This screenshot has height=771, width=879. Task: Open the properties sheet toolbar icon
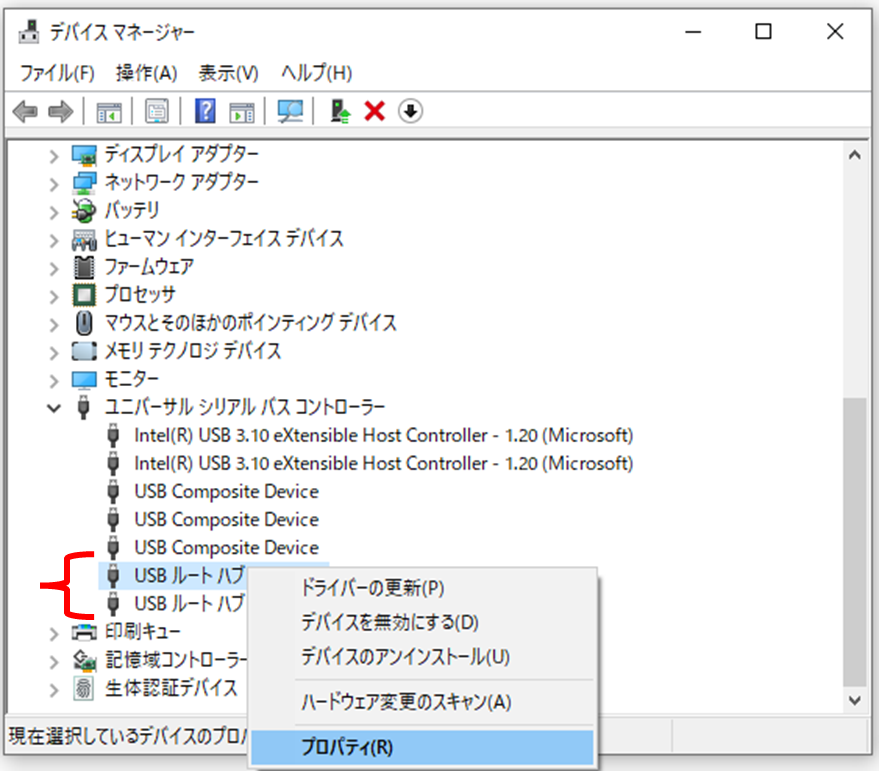coord(157,111)
